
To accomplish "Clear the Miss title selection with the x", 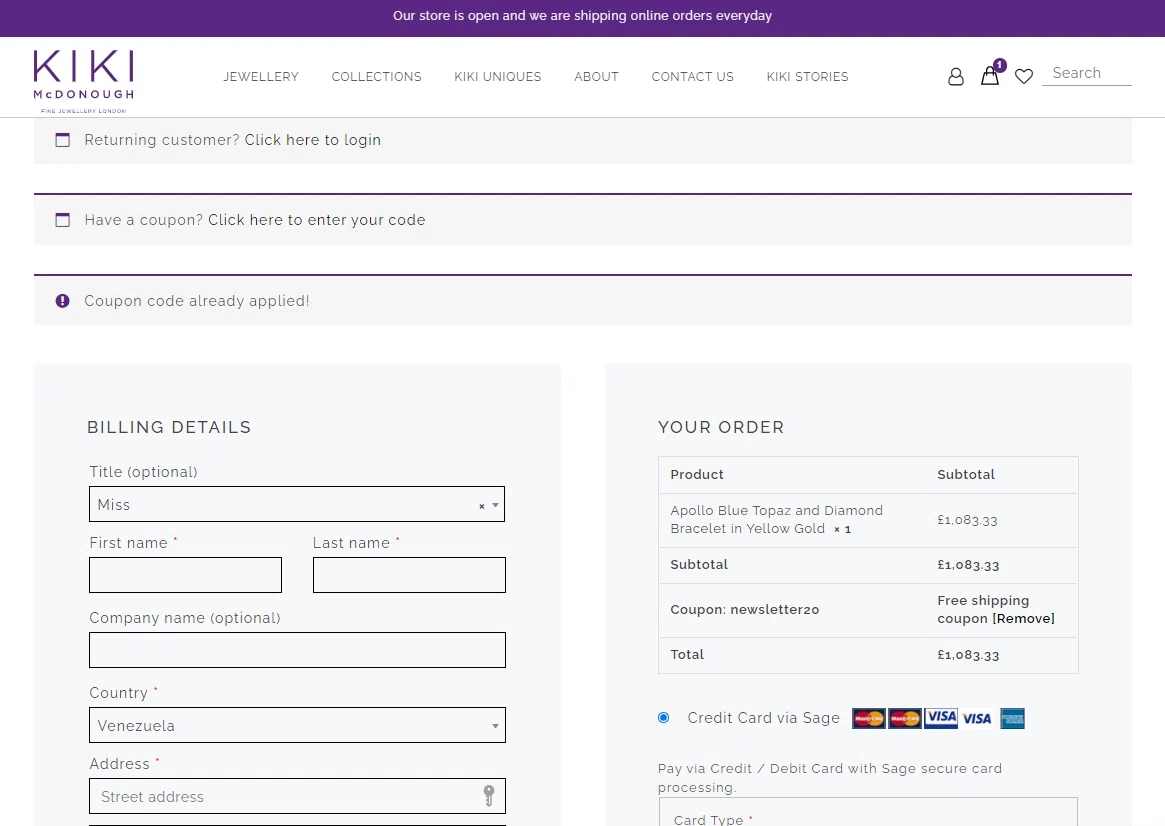I will tap(481, 506).
